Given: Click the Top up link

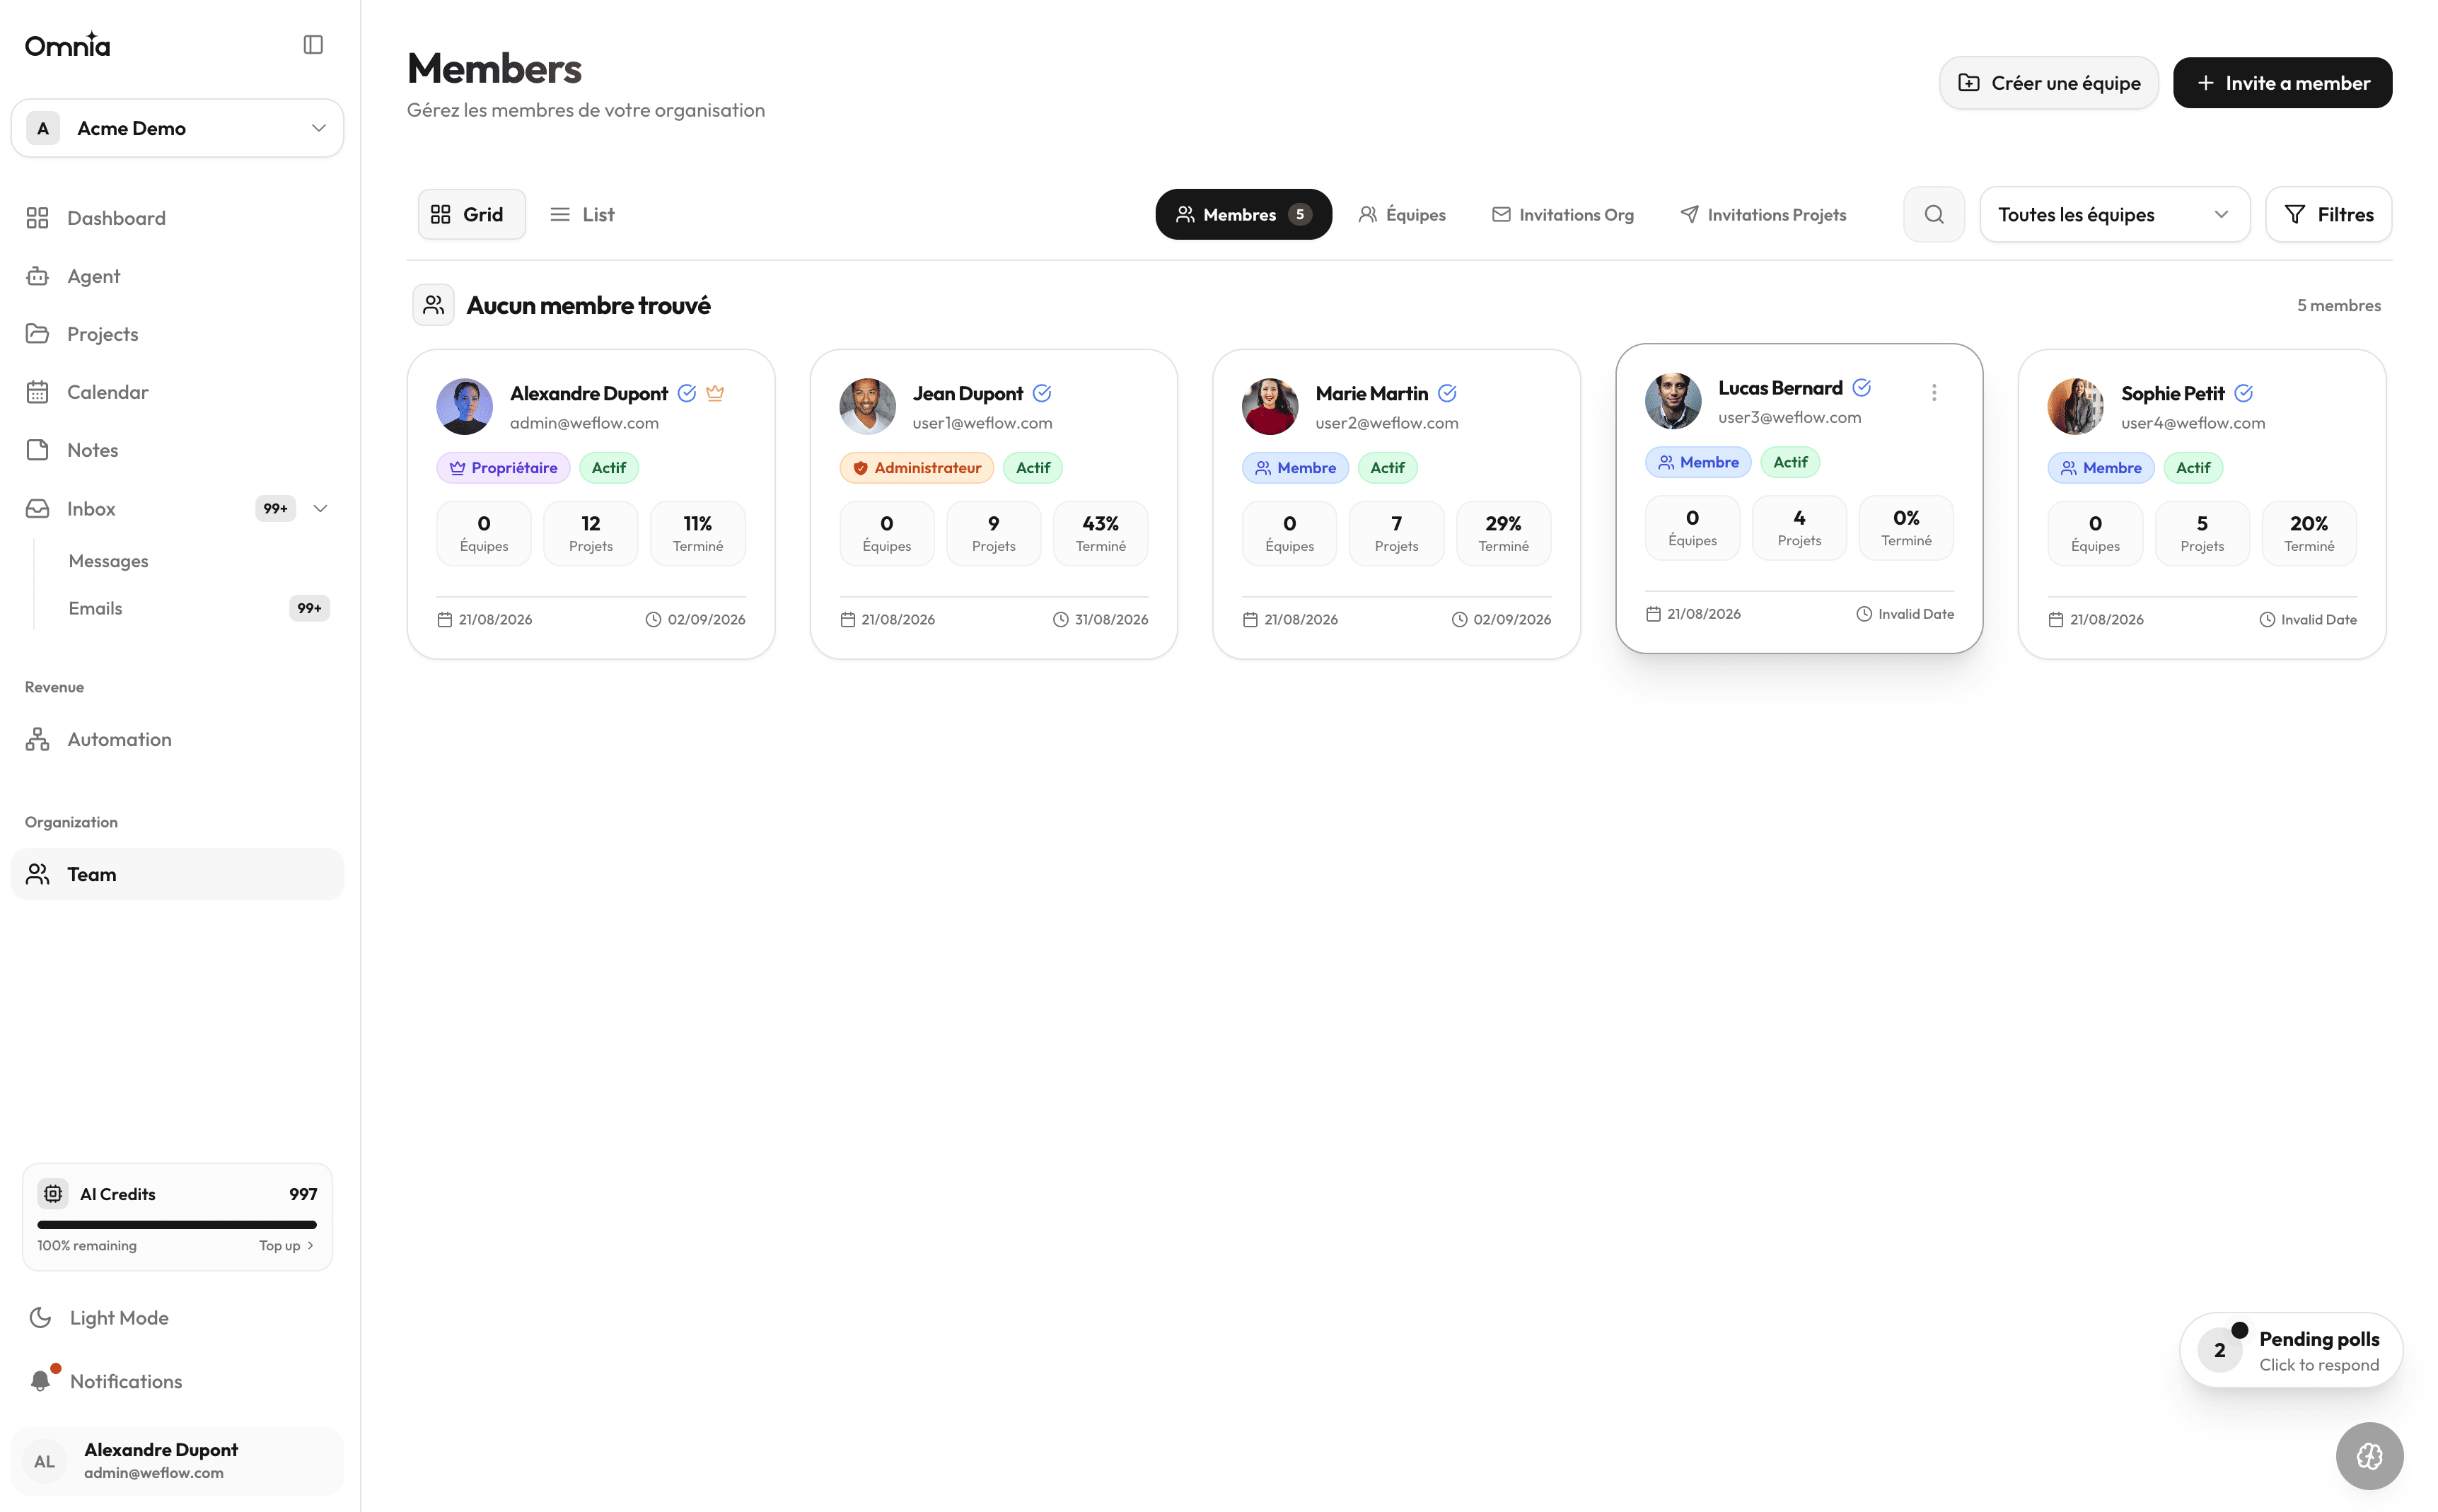Looking at the screenshot, I should (286, 1245).
